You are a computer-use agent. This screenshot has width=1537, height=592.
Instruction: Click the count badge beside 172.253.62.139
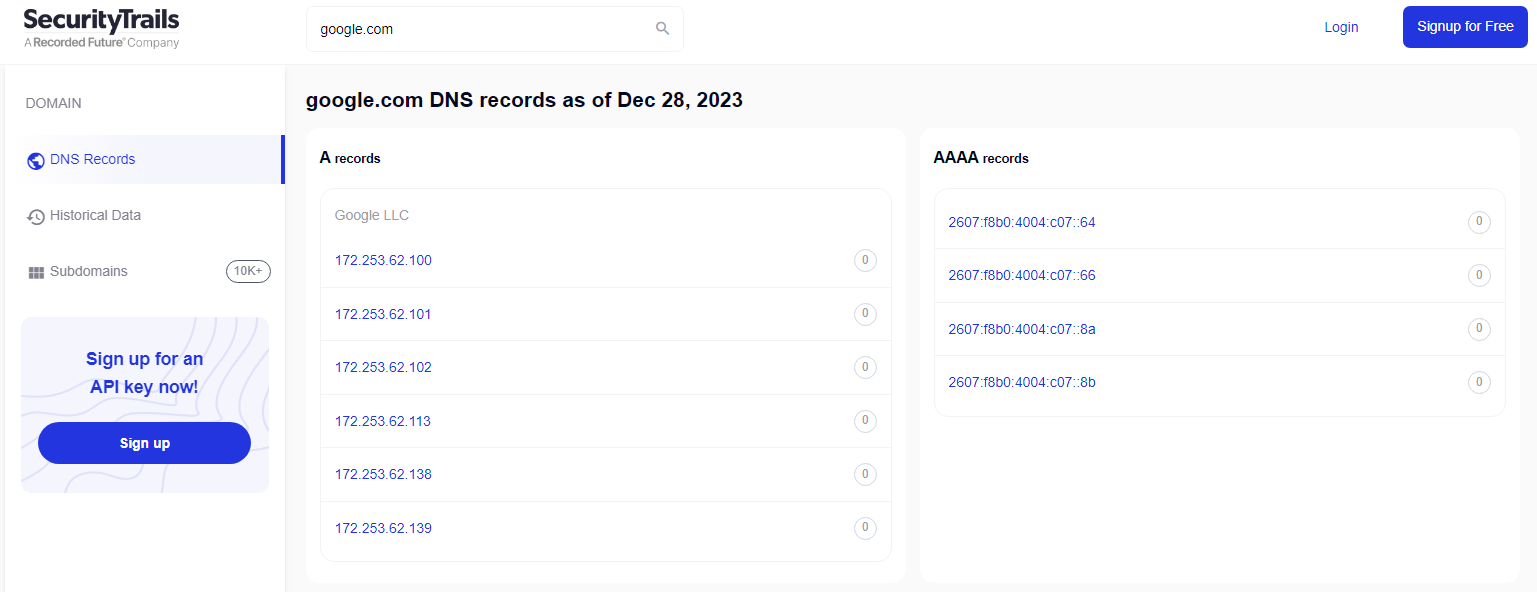[x=865, y=528]
